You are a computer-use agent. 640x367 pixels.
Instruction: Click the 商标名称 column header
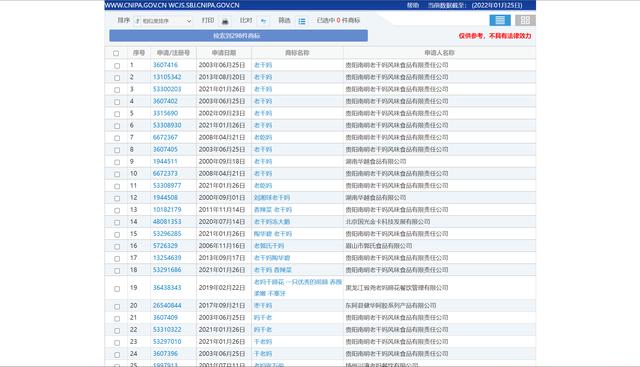point(297,53)
